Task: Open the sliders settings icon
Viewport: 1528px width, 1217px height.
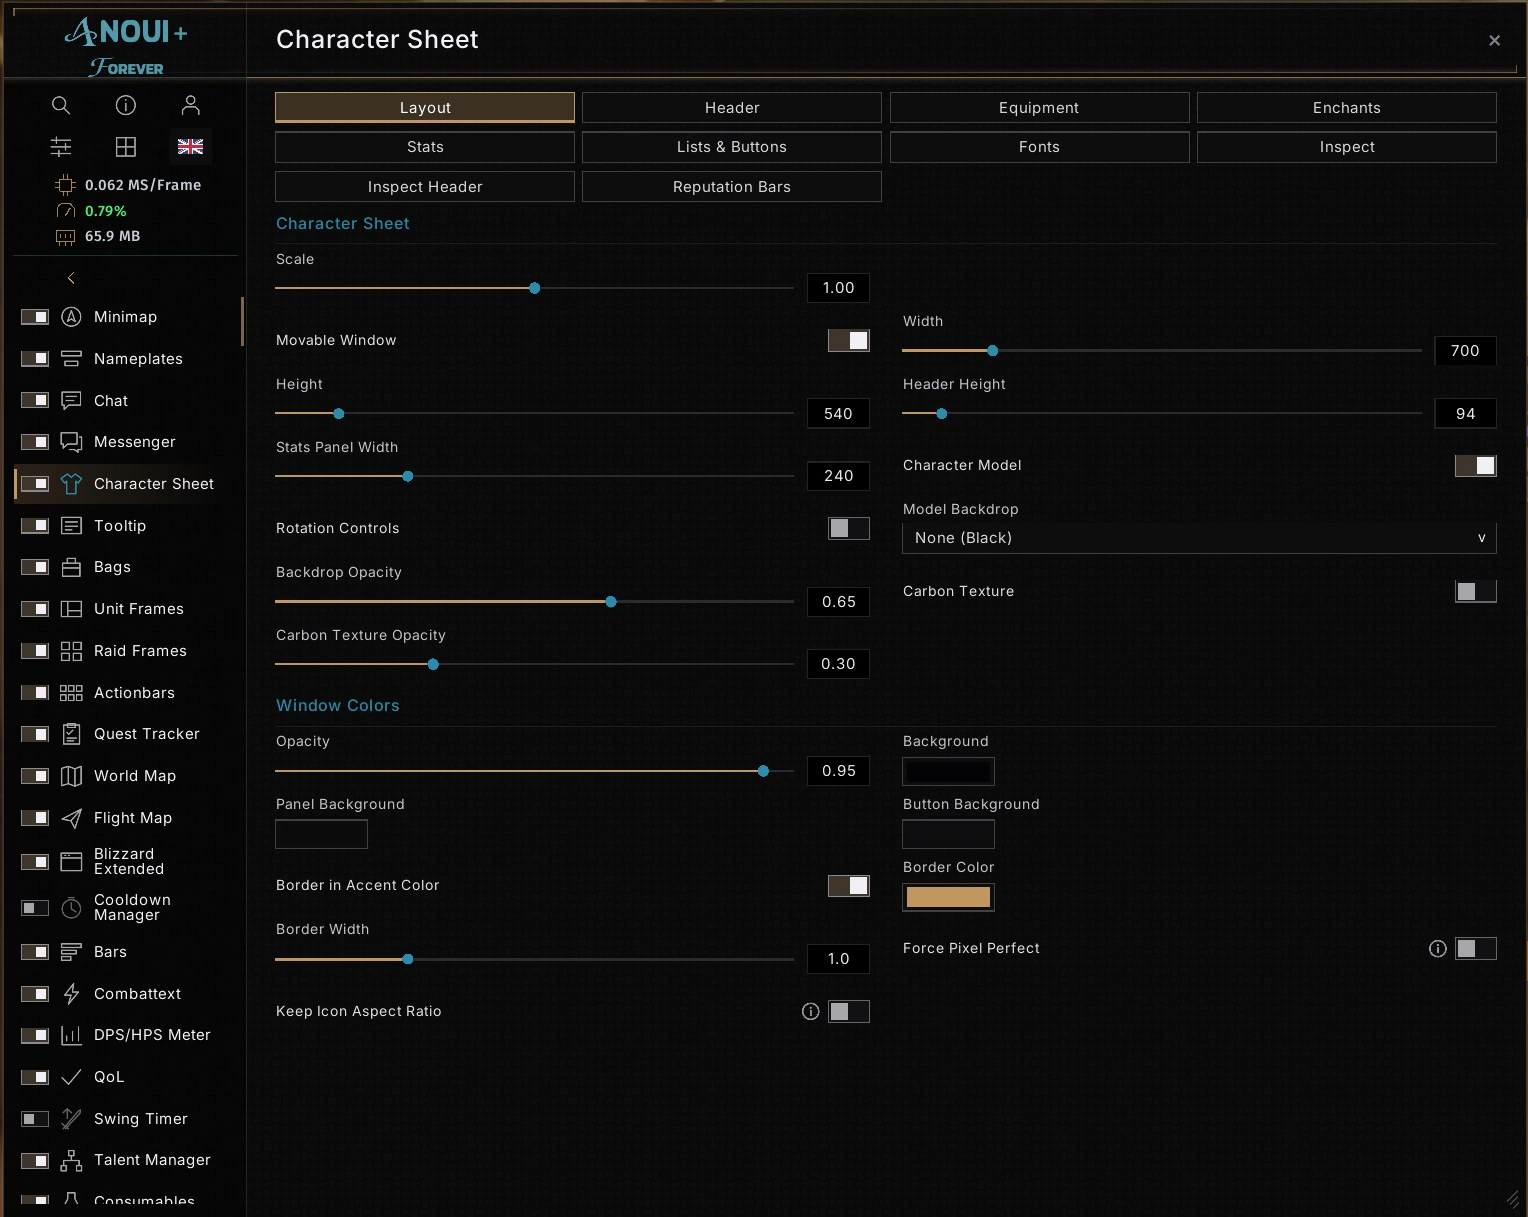Action: [61, 147]
